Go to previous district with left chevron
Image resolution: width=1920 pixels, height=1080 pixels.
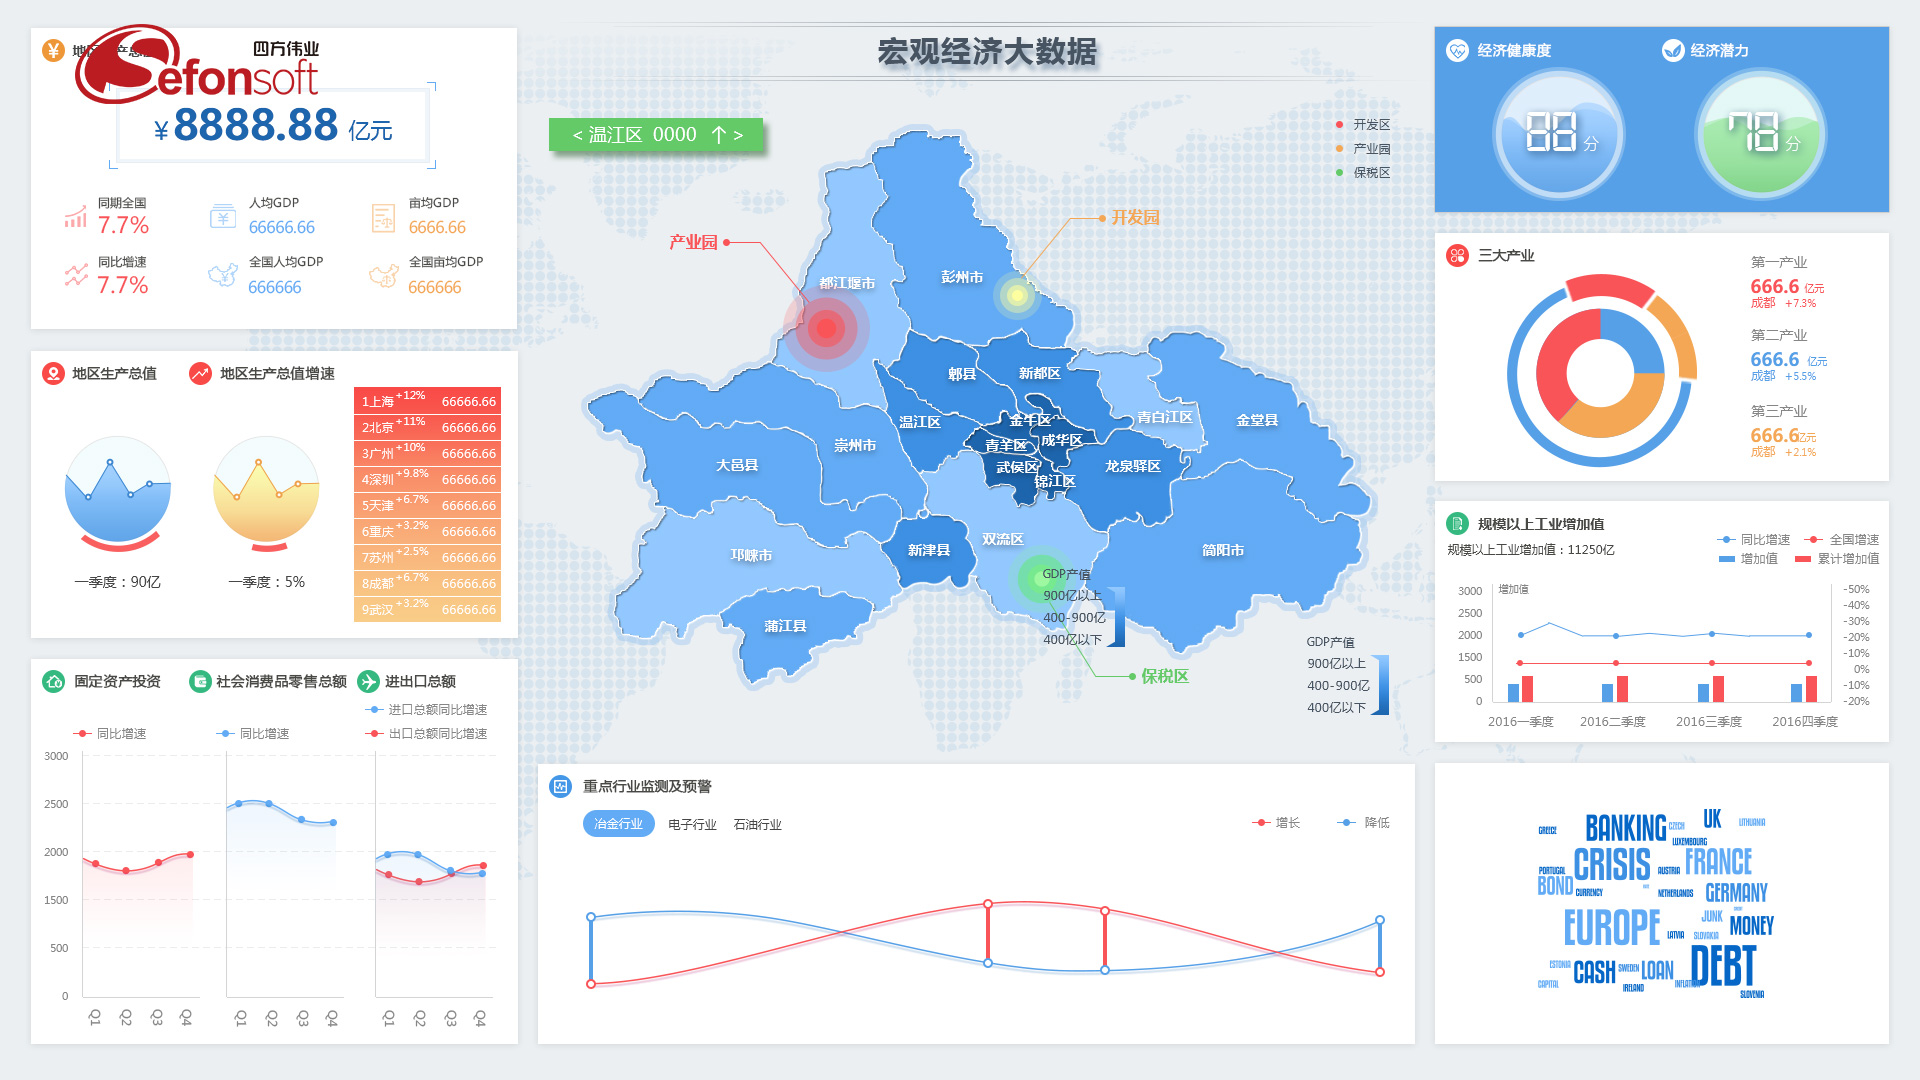(577, 136)
